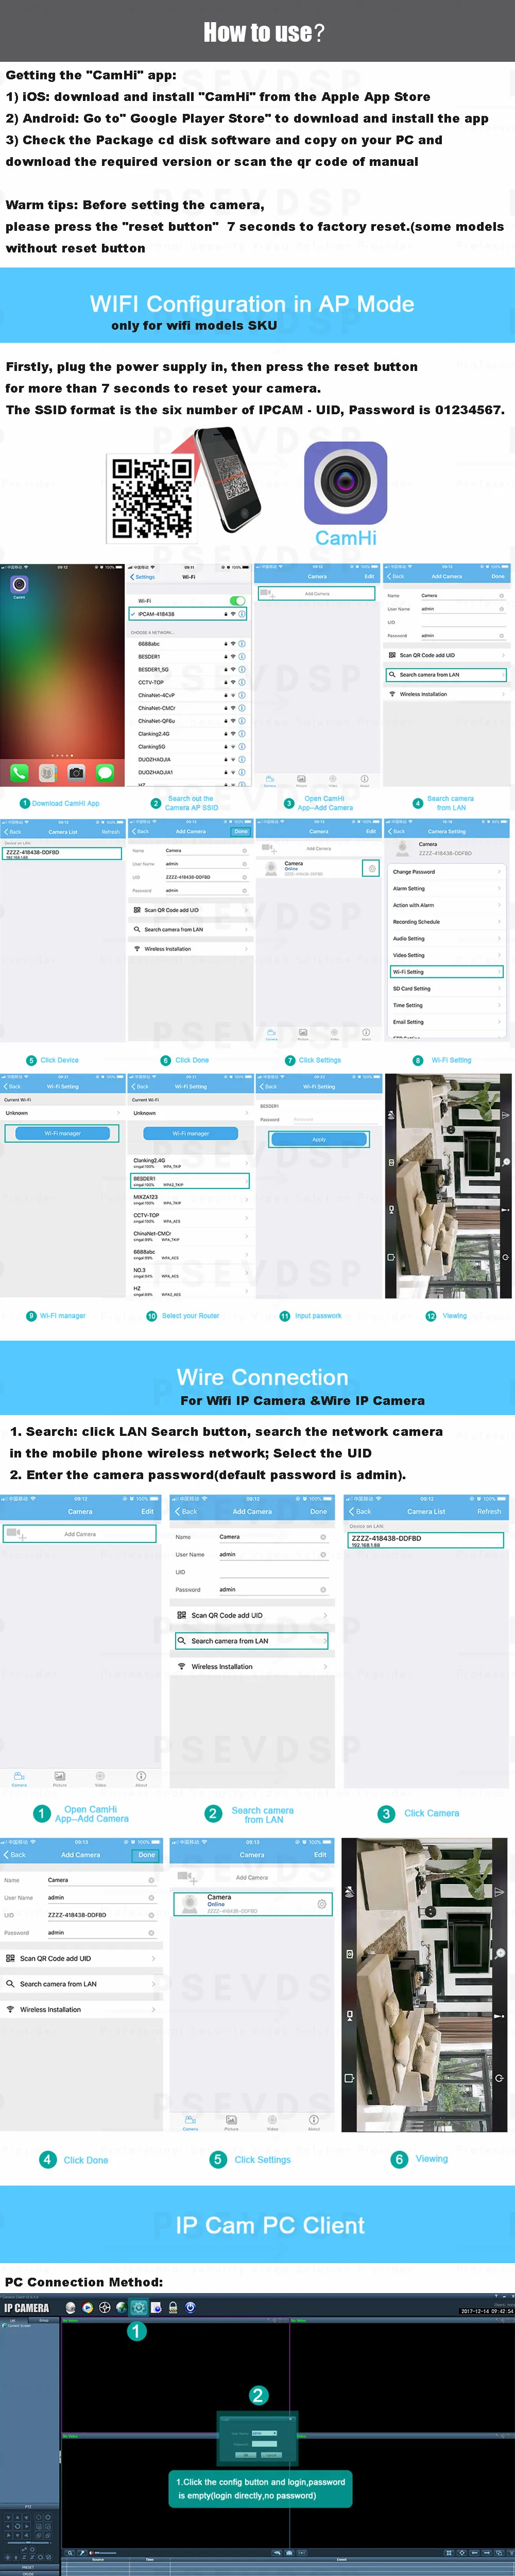This screenshot has width=515, height=2576.
Task: Select Picture tab in Wire Connection step 1
Action: tap(60, 1778)
